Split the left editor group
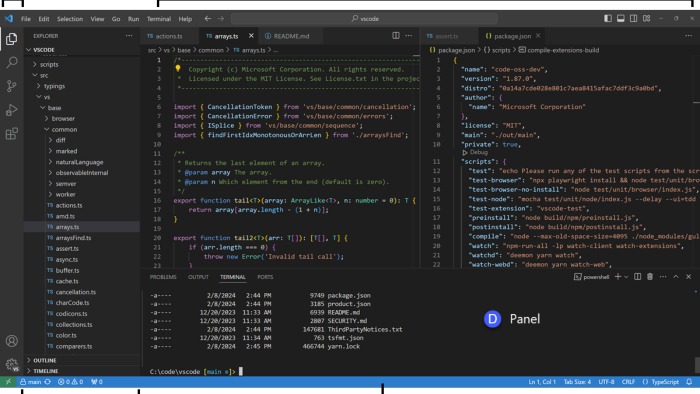This screenshot has height=394, width=700. tap(396, 36)
